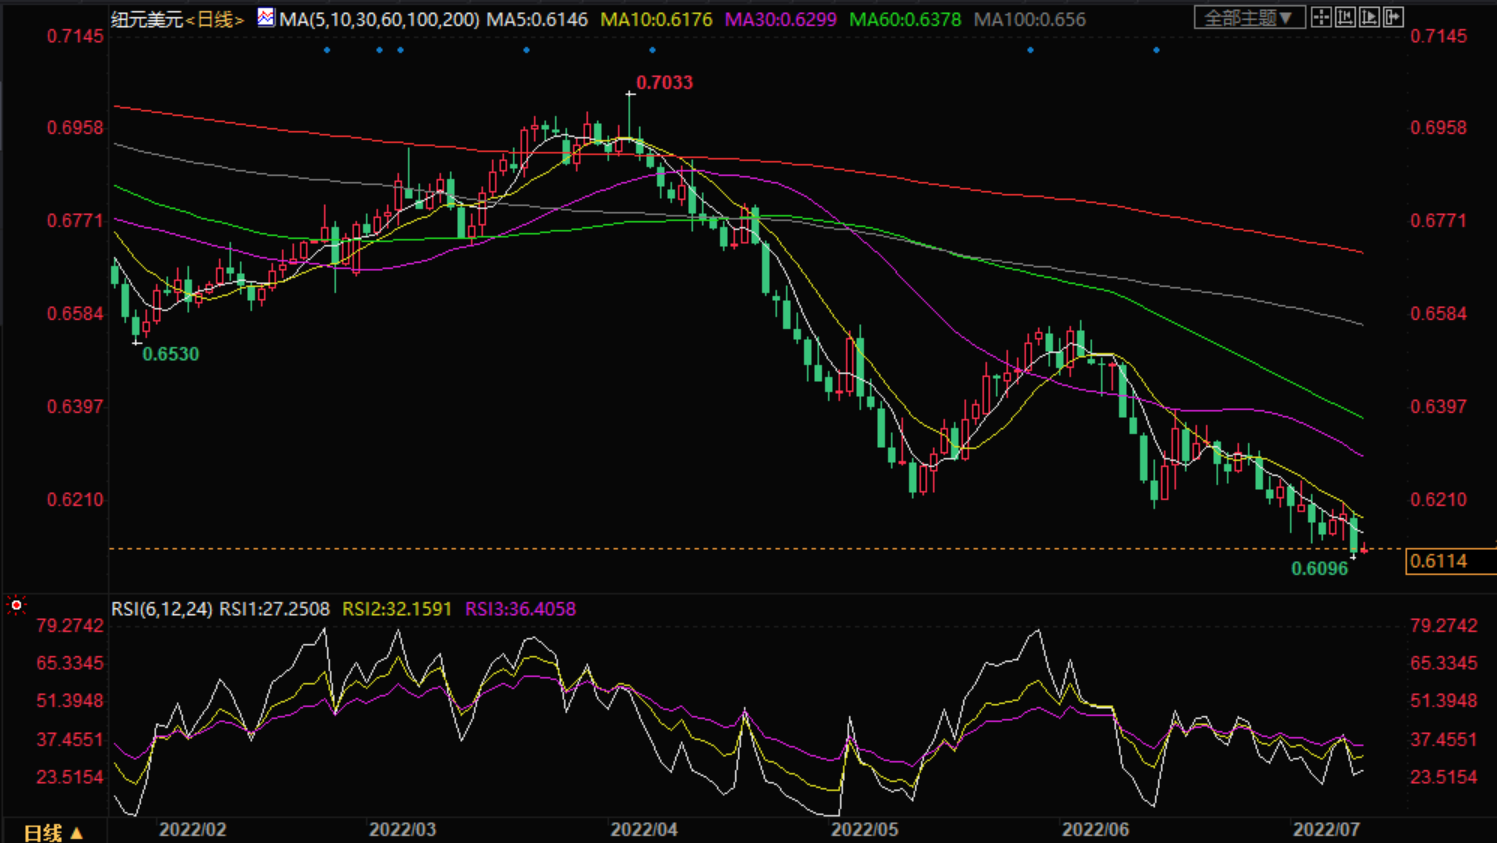Click the MA5:0.6146 legend value

tap(537, 19)
